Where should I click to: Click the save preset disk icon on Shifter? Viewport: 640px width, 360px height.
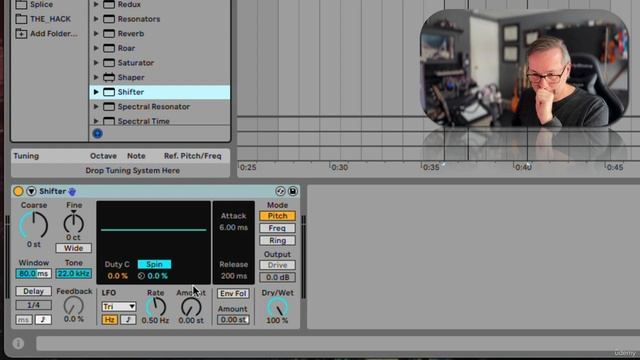click(x=293, y=191)
